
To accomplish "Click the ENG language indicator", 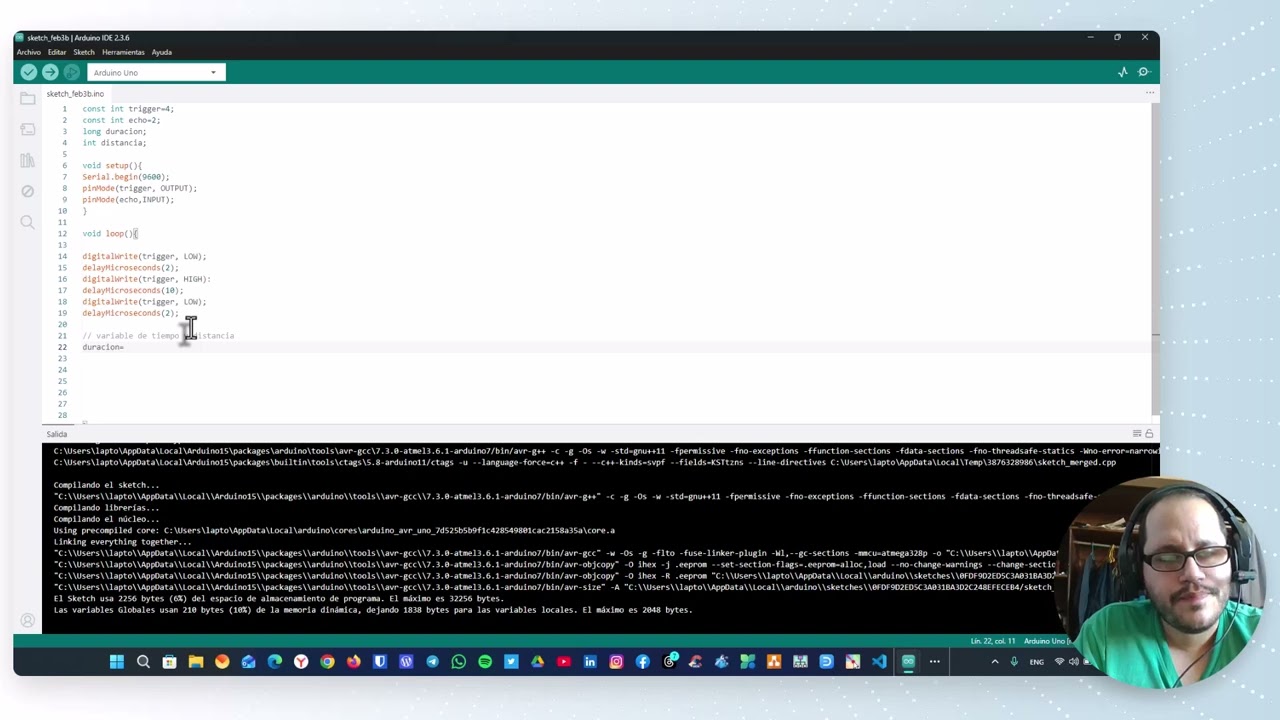I will (x=1037, y=661).
